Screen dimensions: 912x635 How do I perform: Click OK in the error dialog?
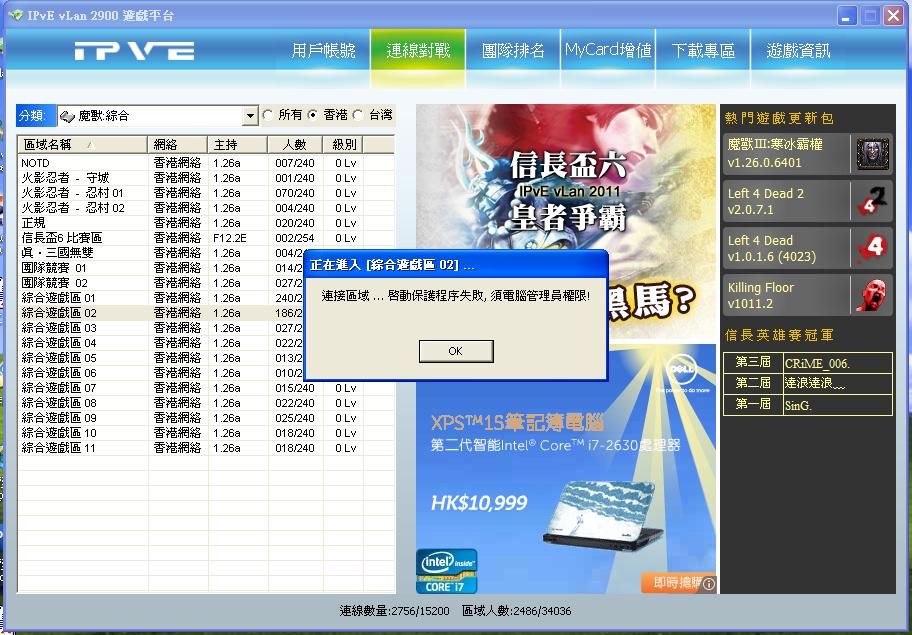pos(456,351)
